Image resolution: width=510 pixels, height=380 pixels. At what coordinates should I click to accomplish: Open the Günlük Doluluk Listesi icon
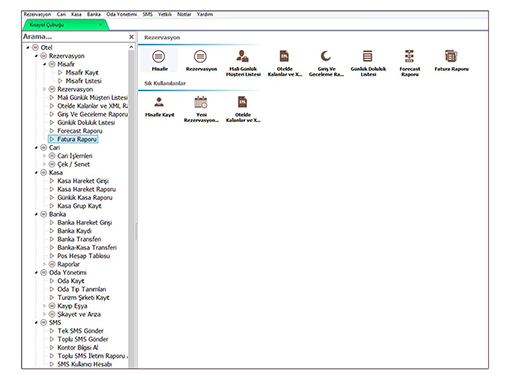click(x=368, y=56)
